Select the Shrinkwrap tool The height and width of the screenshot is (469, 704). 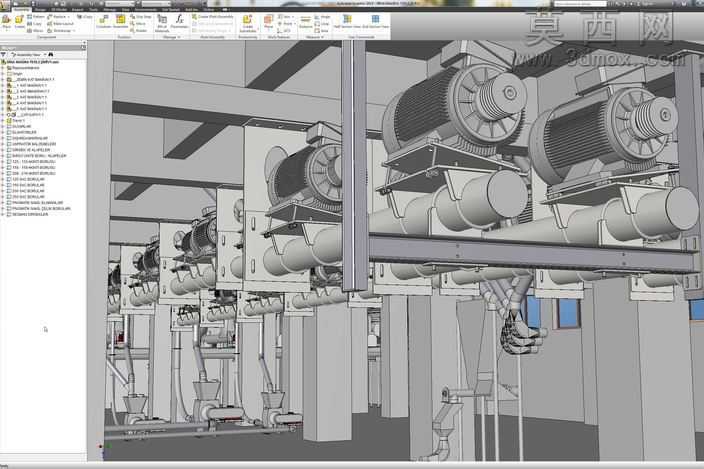(x=60, y=31)
